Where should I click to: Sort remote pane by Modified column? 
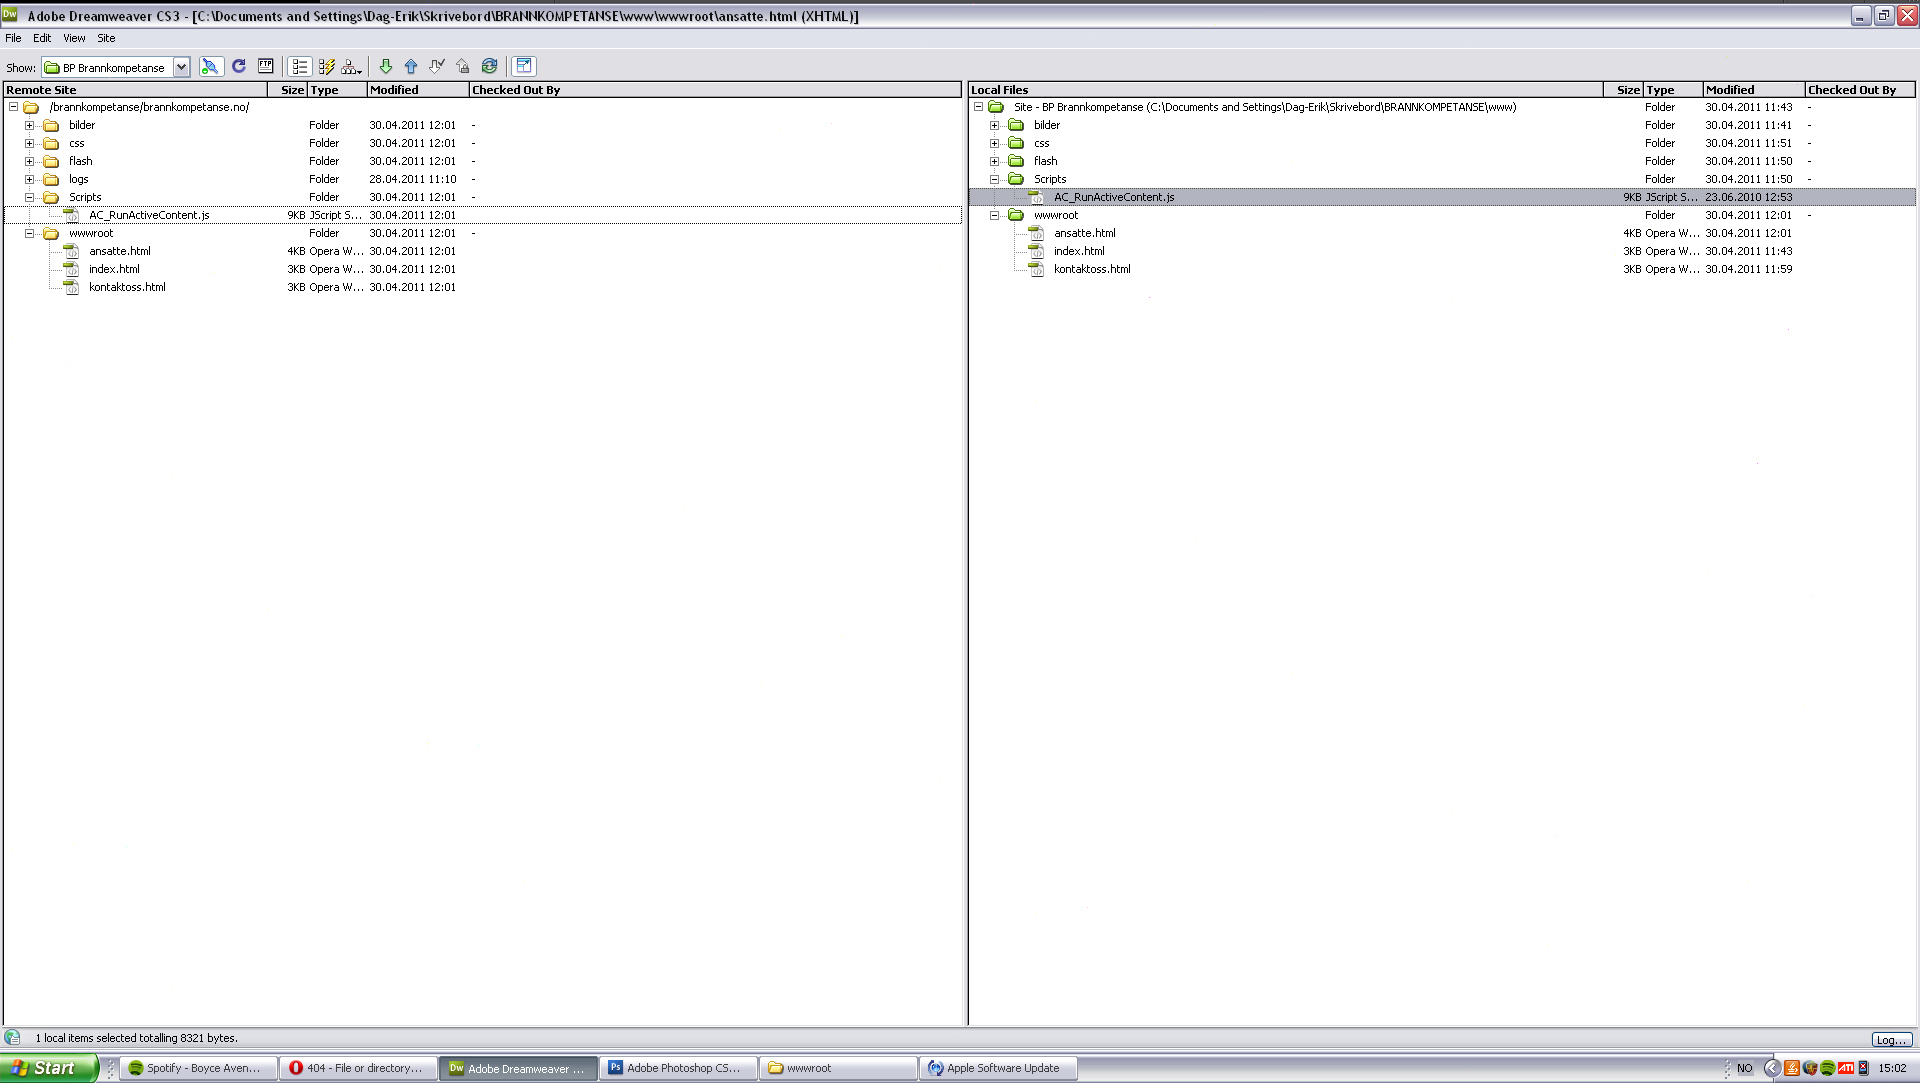[418, 90]
